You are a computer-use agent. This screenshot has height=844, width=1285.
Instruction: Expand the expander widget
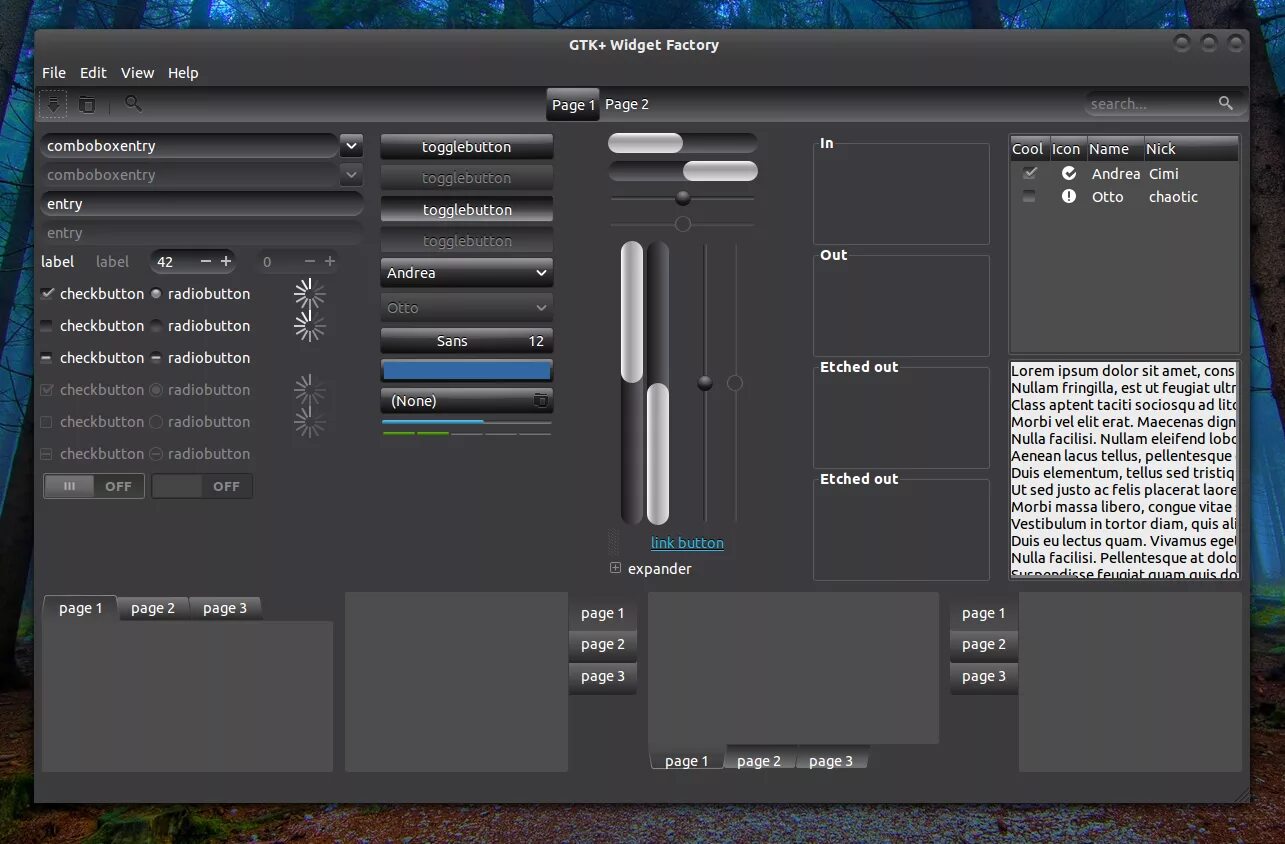[x=616, y=568]
